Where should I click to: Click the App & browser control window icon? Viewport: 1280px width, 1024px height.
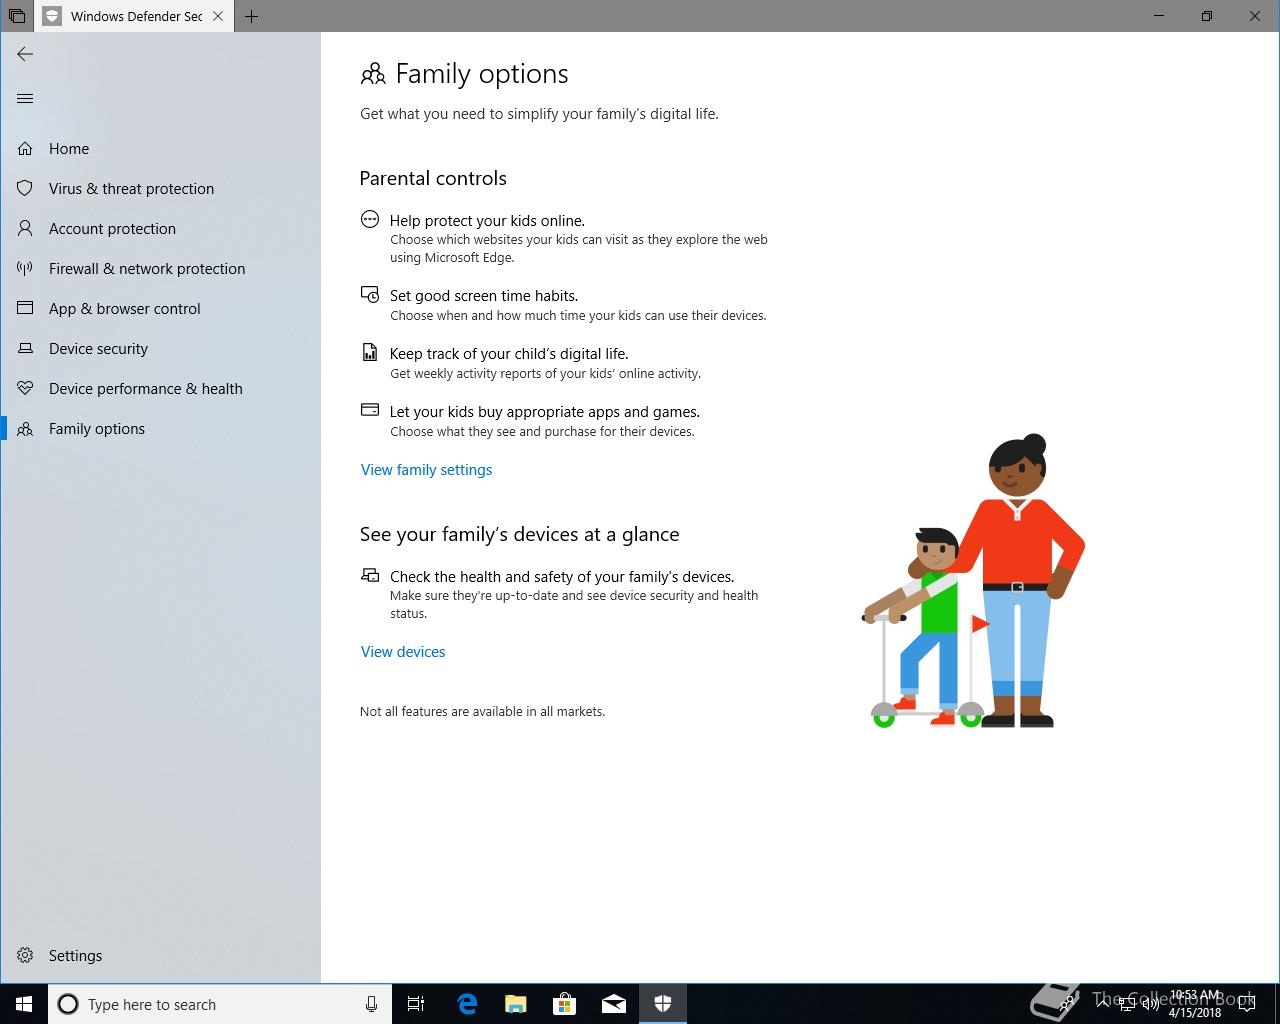(25, 308)
